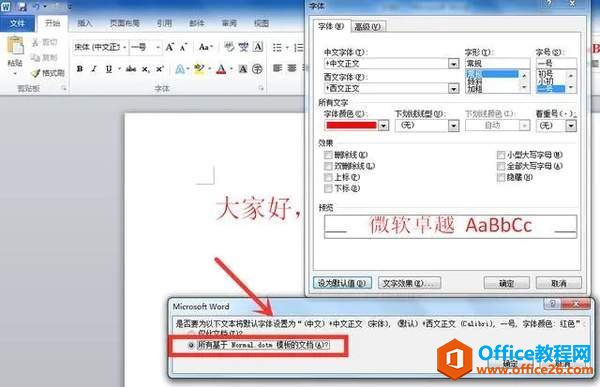Click the Character Border A icon
The height and width of the screenshot is (387, 600).
(x=258, y=47)
